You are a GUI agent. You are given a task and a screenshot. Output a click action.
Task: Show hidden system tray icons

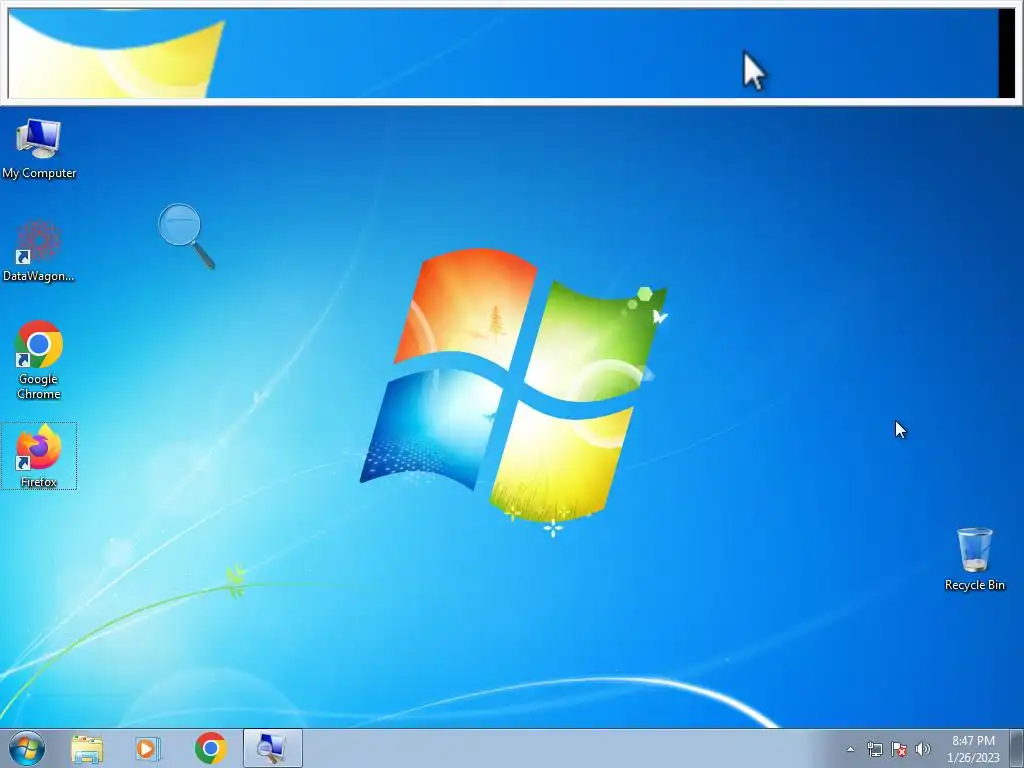tap(850, 749)
